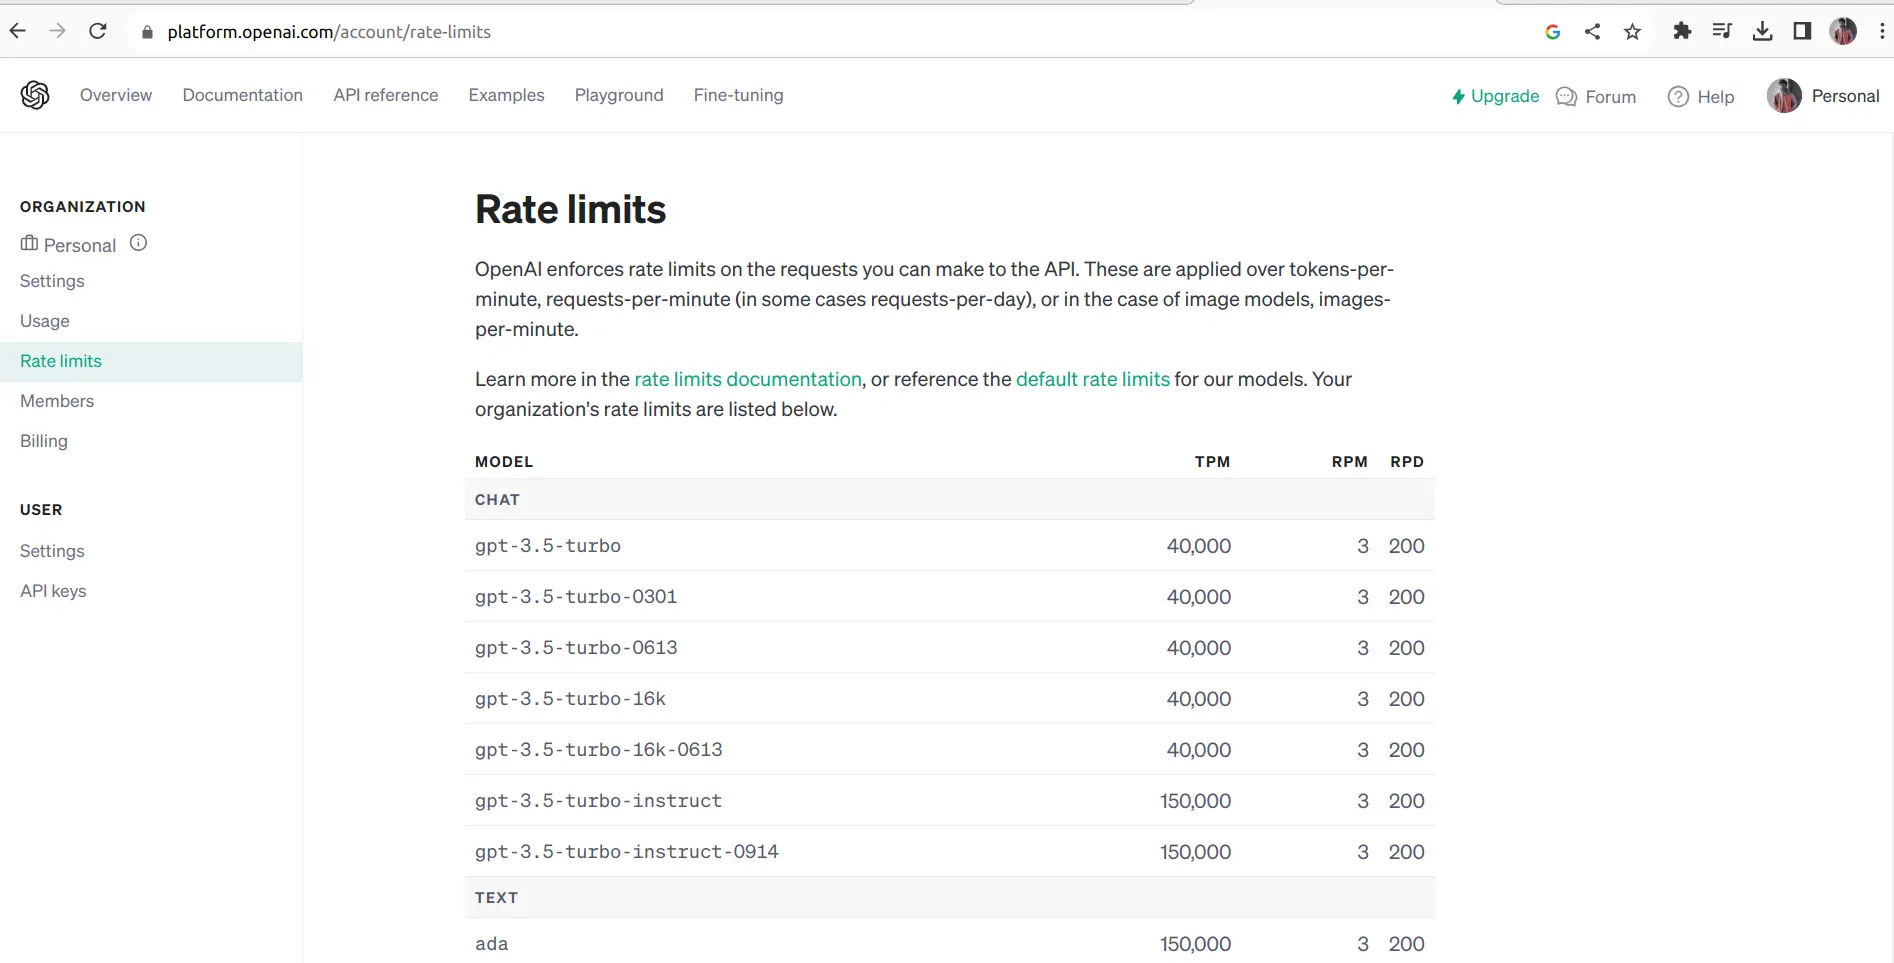Click the gpt-3.5-turbo-16k-0613 model name
This screenshot has height=963, width=1894.
pyautogui.click(x=599, y=750)
